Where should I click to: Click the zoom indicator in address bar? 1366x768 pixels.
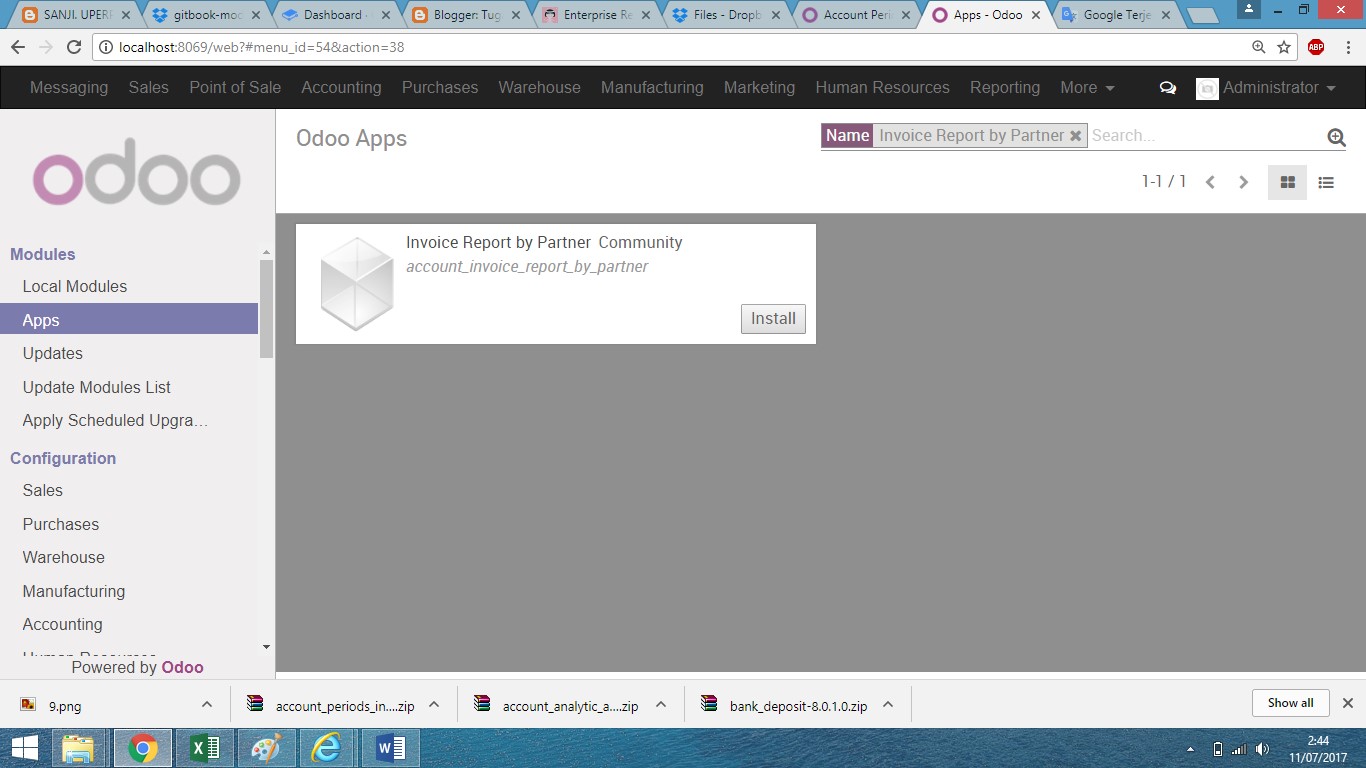coord(1258,47)
